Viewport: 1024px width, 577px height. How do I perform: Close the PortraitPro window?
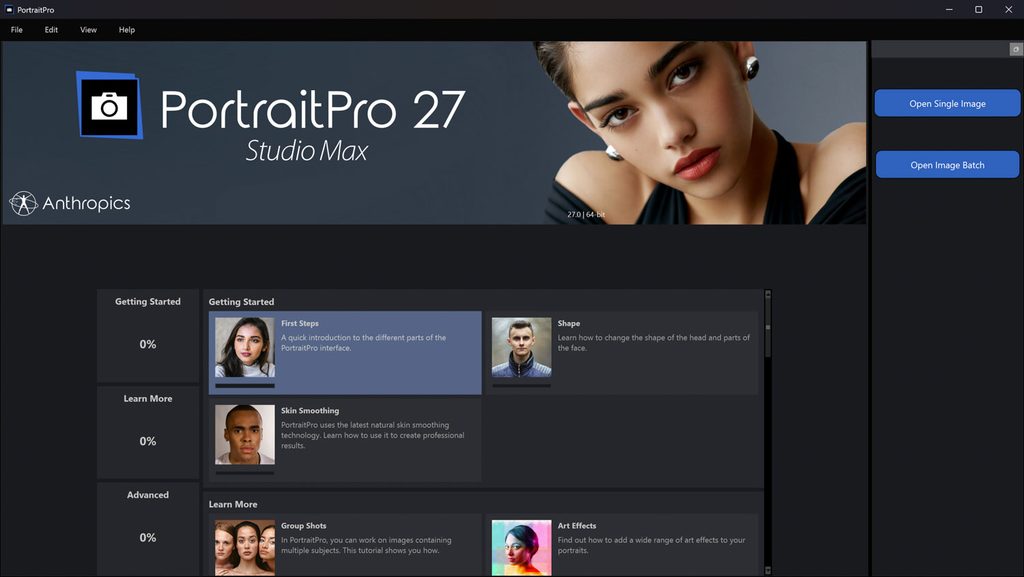(1008, 9)
